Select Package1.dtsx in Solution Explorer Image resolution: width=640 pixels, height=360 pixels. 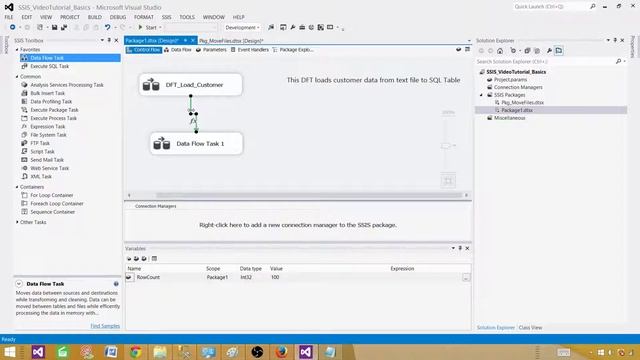517,110
